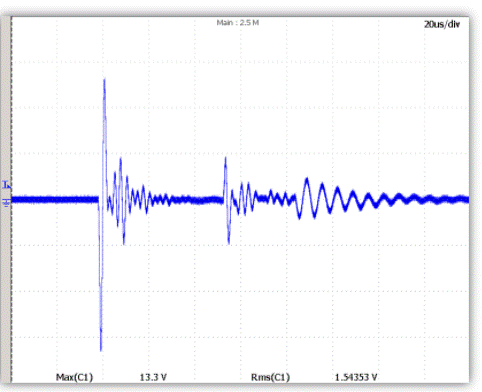
Task: Click the second tallest peak in the first burst ringing
Action: [x=120, y=159]
